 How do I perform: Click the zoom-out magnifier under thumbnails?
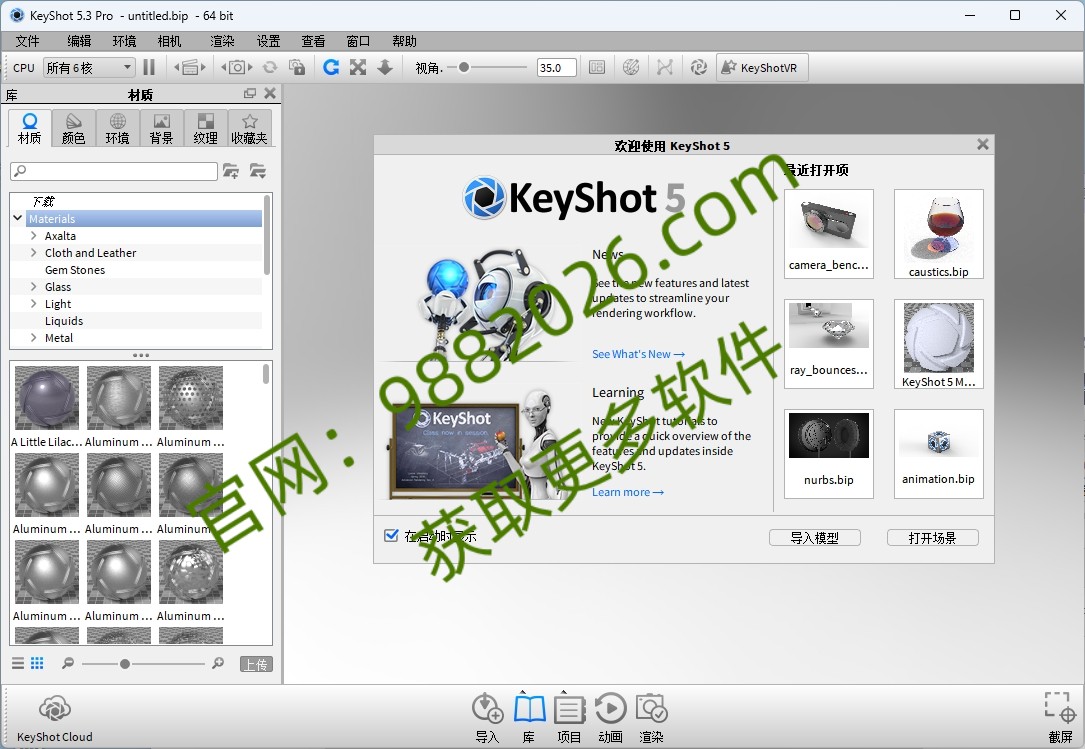68,663
